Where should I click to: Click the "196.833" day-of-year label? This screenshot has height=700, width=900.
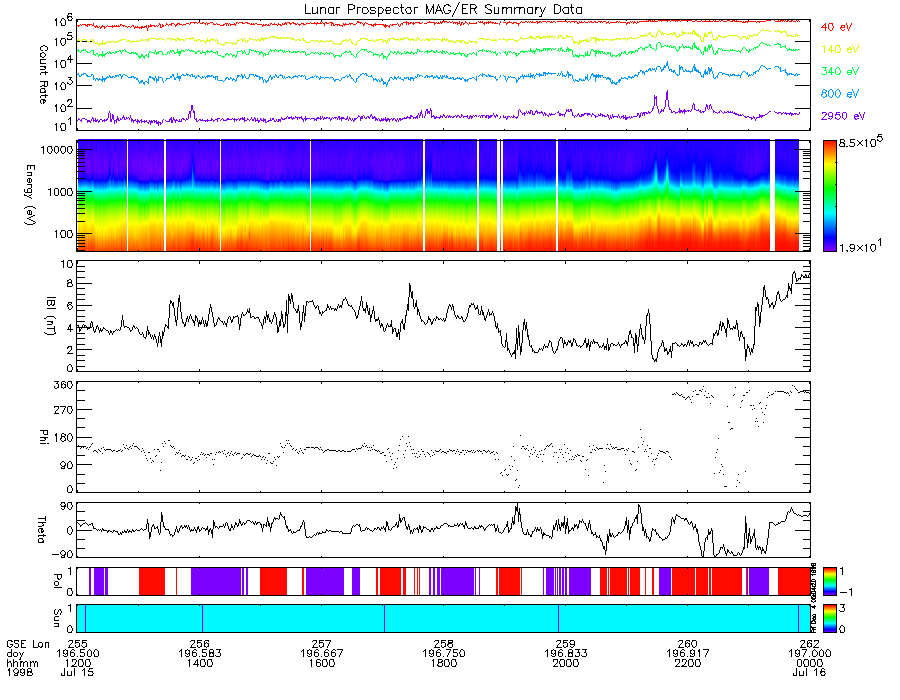[565, 654]
